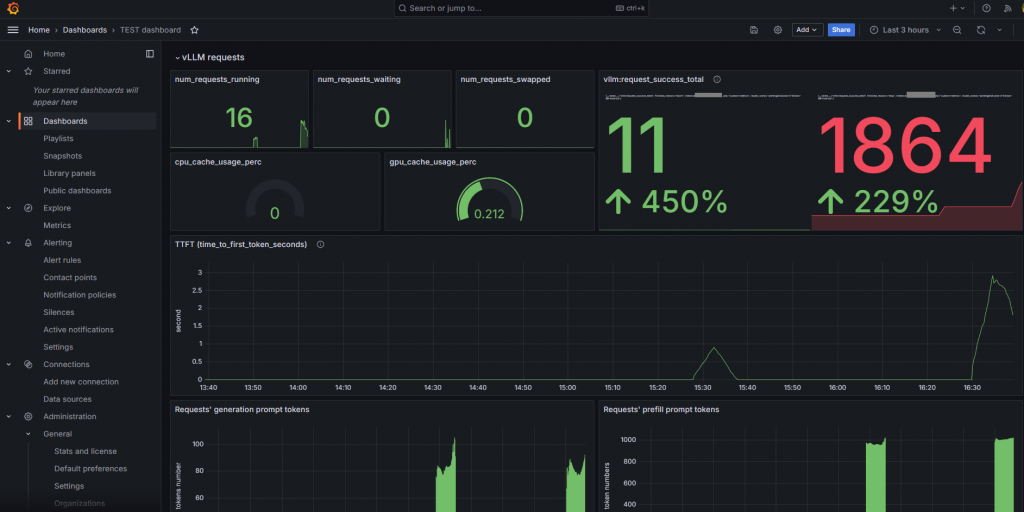The image size is (1024, 512).
Task: Collapse the vLLM requests row
Action: click(x=176, y=57)
